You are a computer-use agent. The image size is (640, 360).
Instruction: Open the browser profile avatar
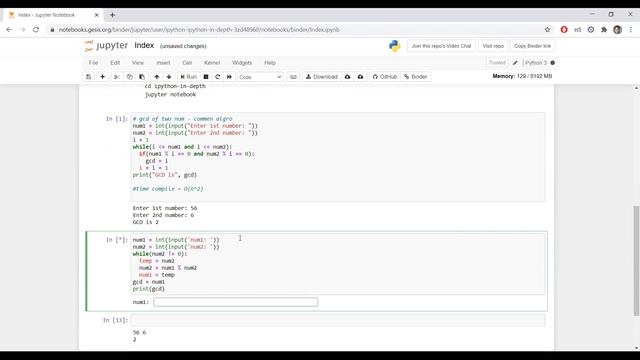coord(617,29)
